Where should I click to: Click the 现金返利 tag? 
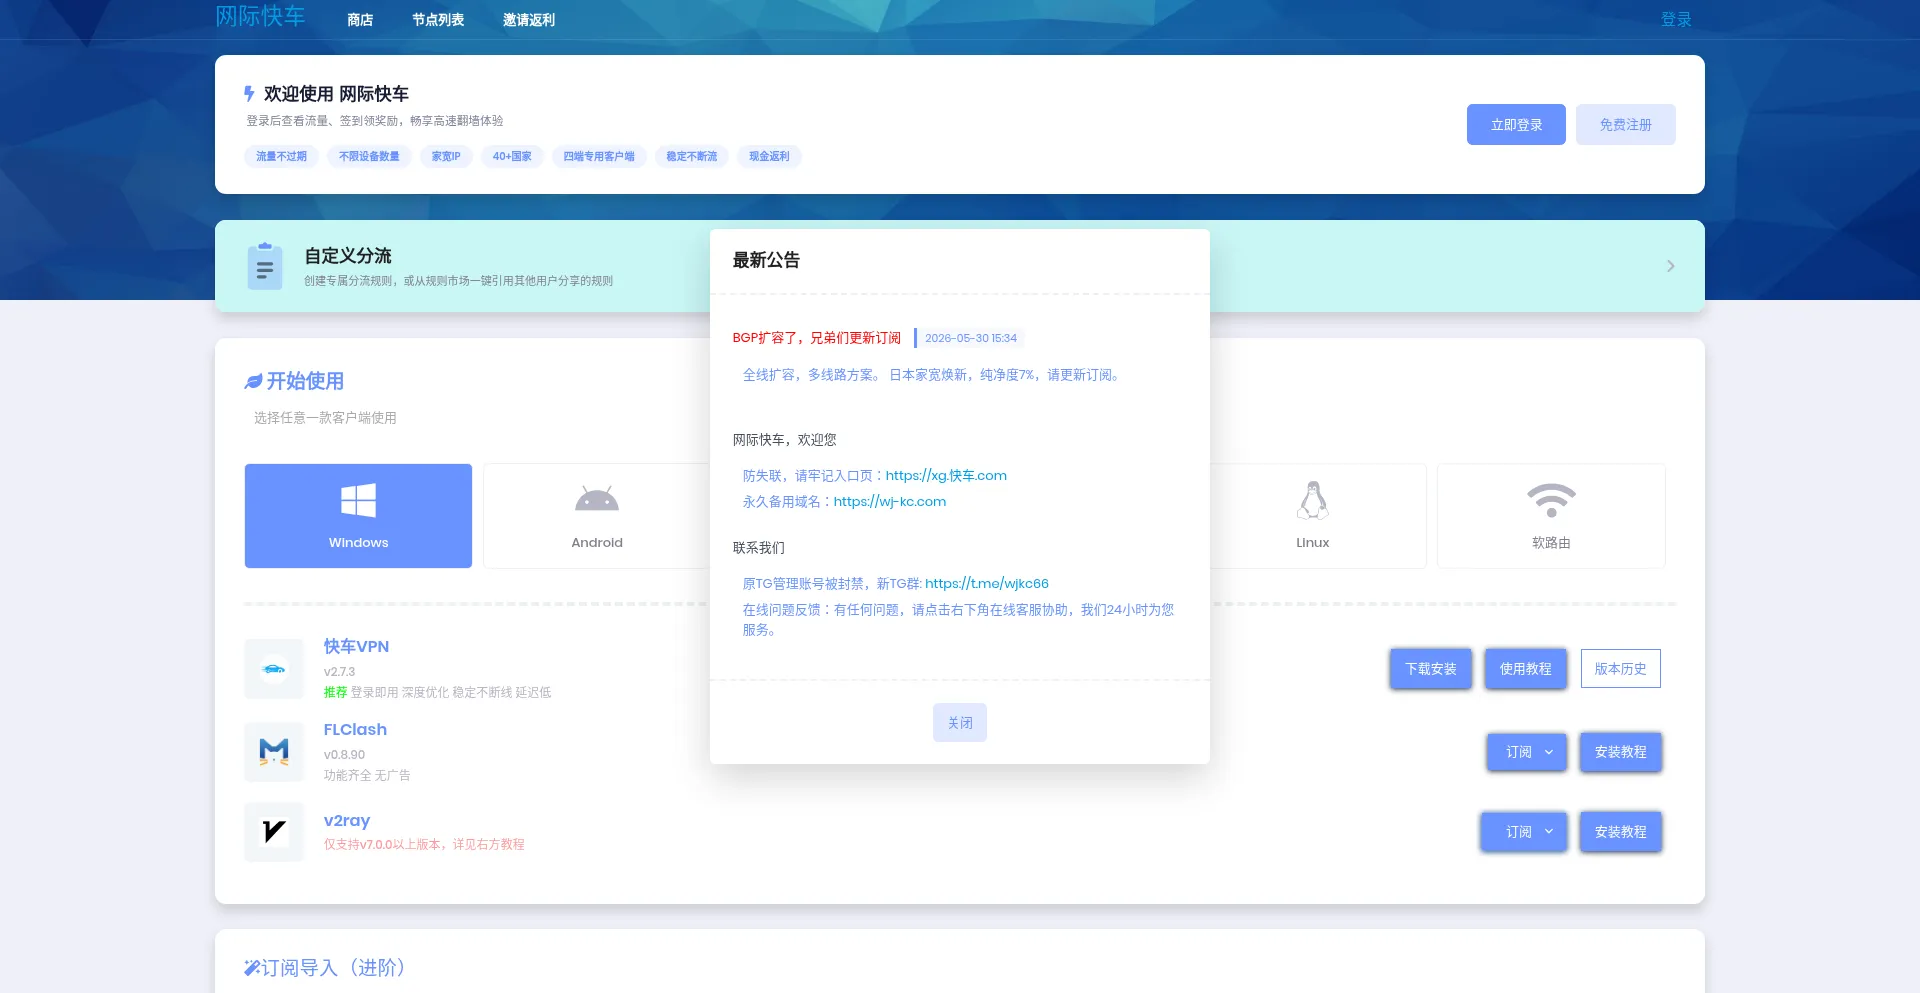click(770, 156)
